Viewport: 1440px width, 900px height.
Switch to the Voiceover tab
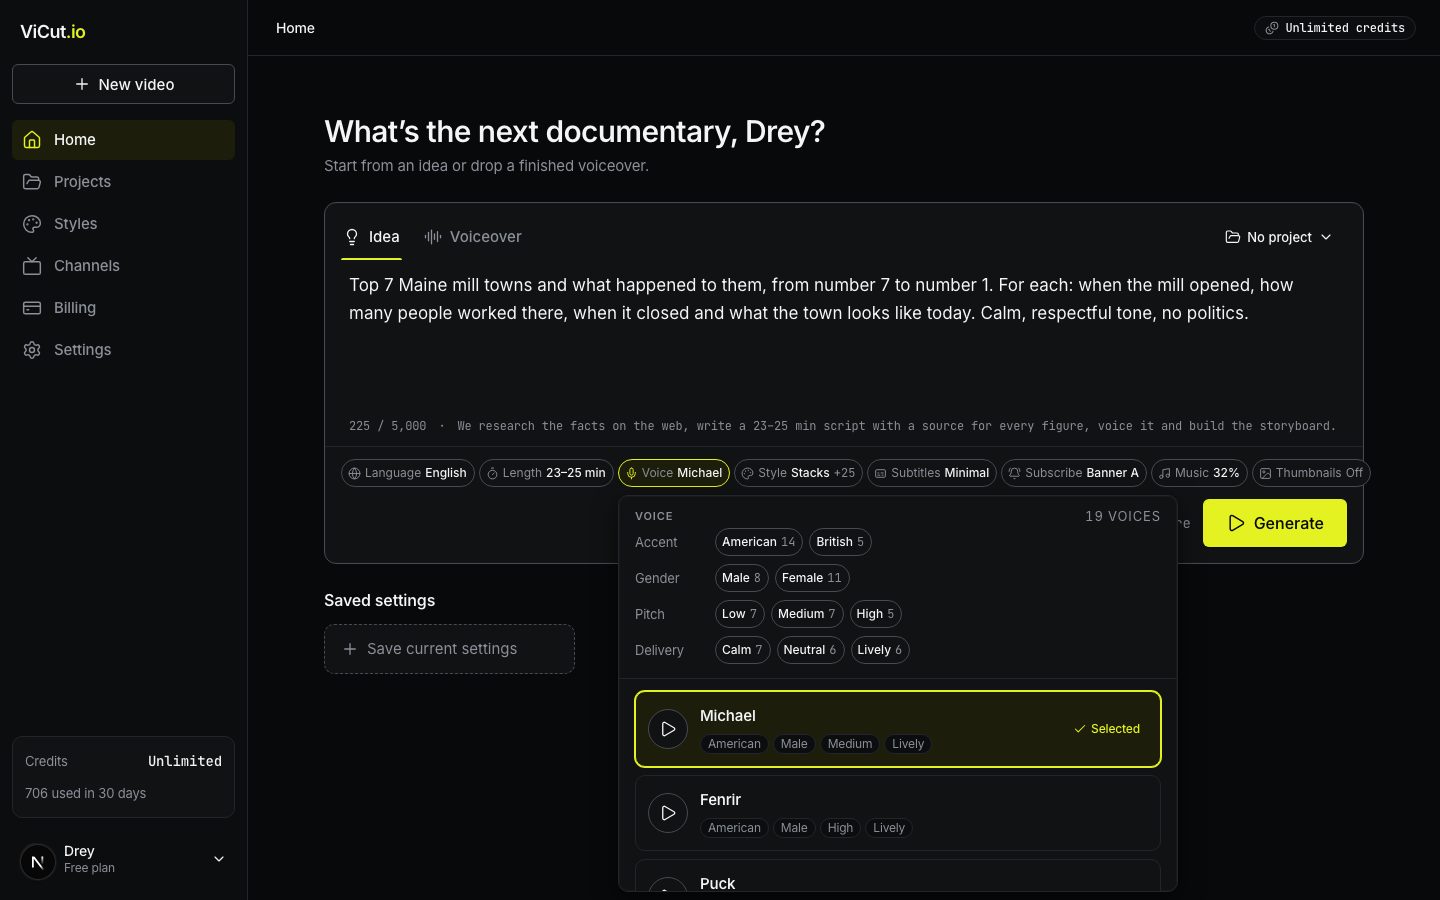click(x=472, y=237)
